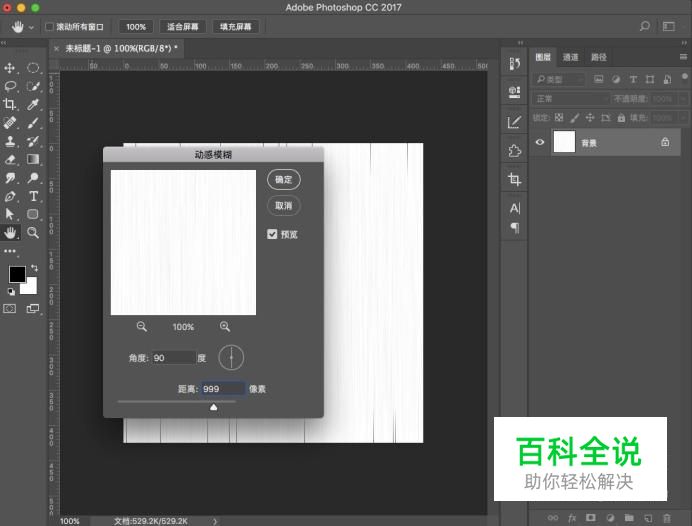Select the Path Selection tool
692x526 pixels.
[10, 214]
